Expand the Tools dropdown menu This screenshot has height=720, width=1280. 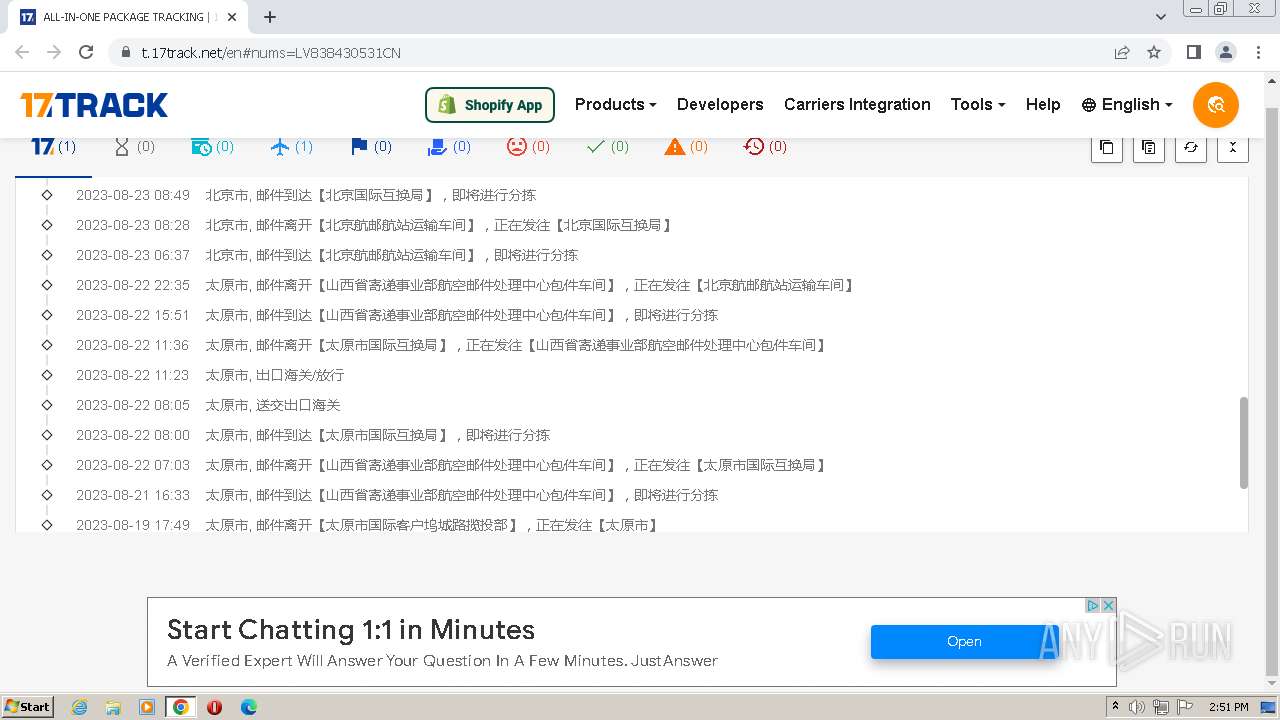coord(977,104)
